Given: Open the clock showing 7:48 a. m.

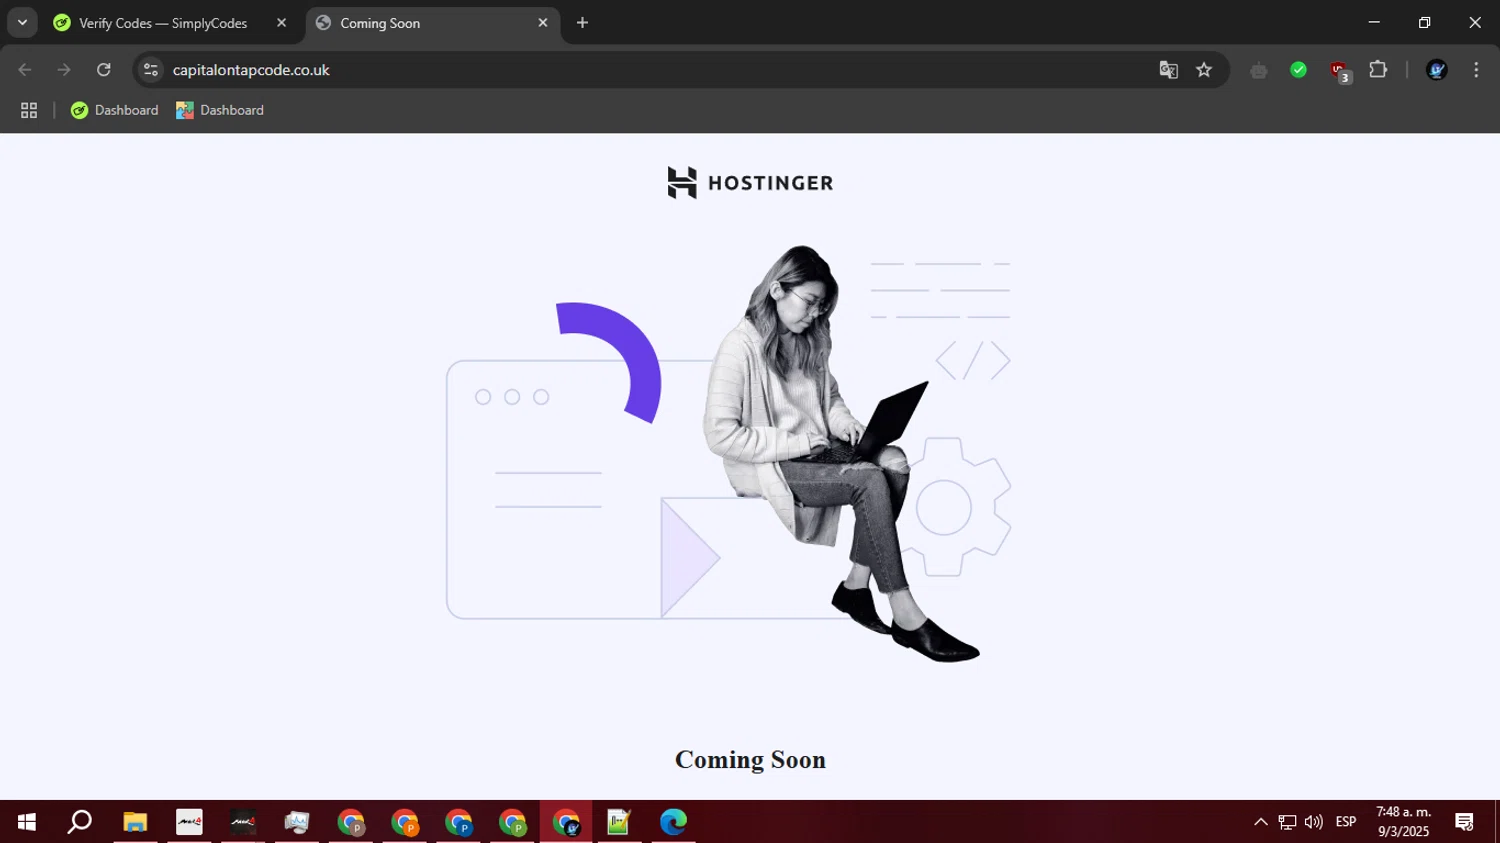Looking at the screenshot, I should coord(1404,822).
